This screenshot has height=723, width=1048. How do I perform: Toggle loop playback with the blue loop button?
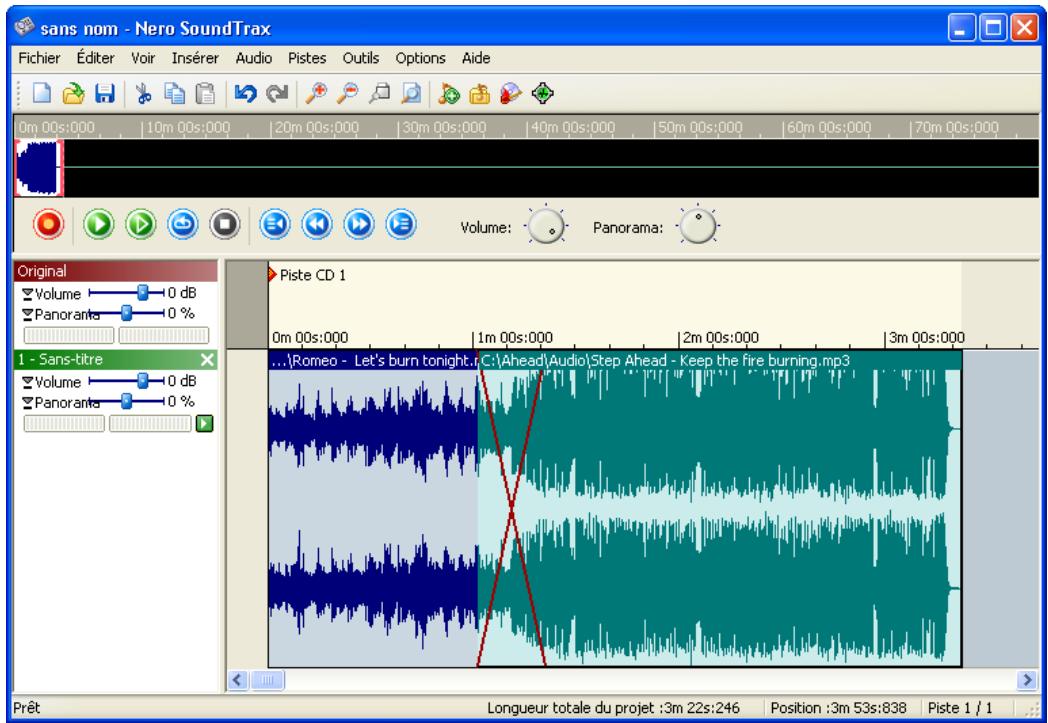click(182, 225)
